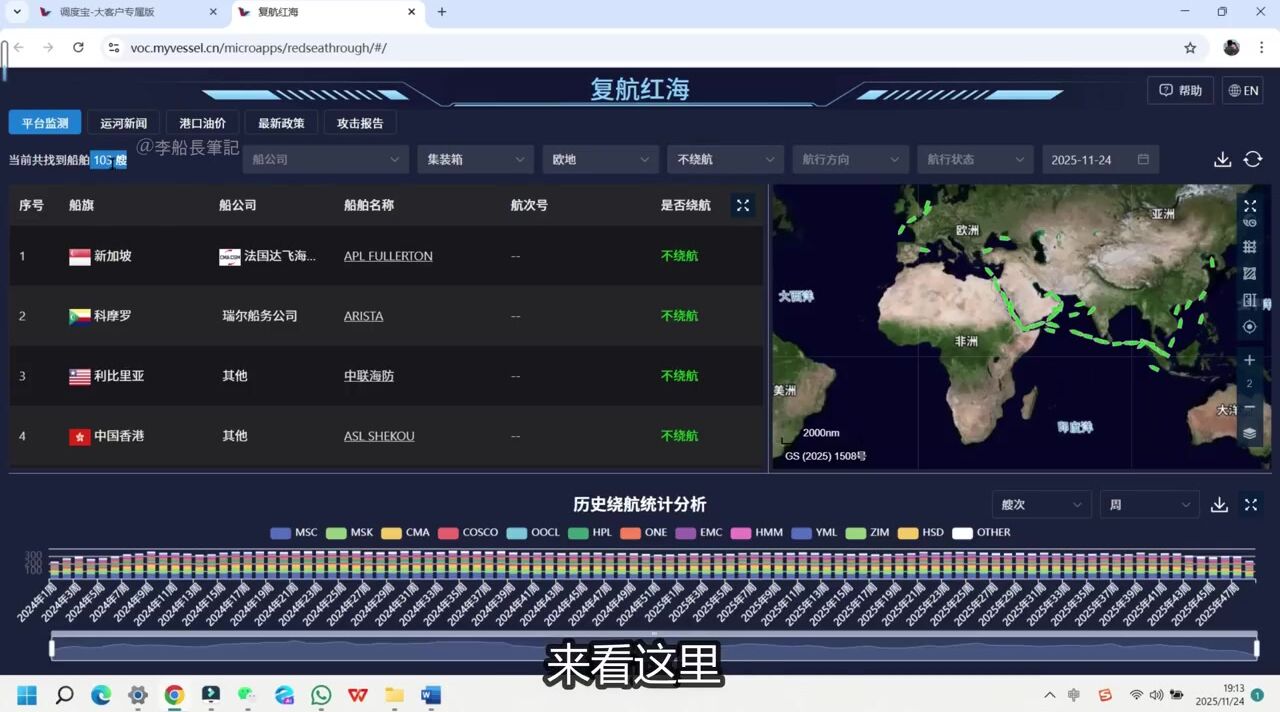Click the map locate target icon
1280x712 pixels.
pyautogui.click(x=1249, y=327)
